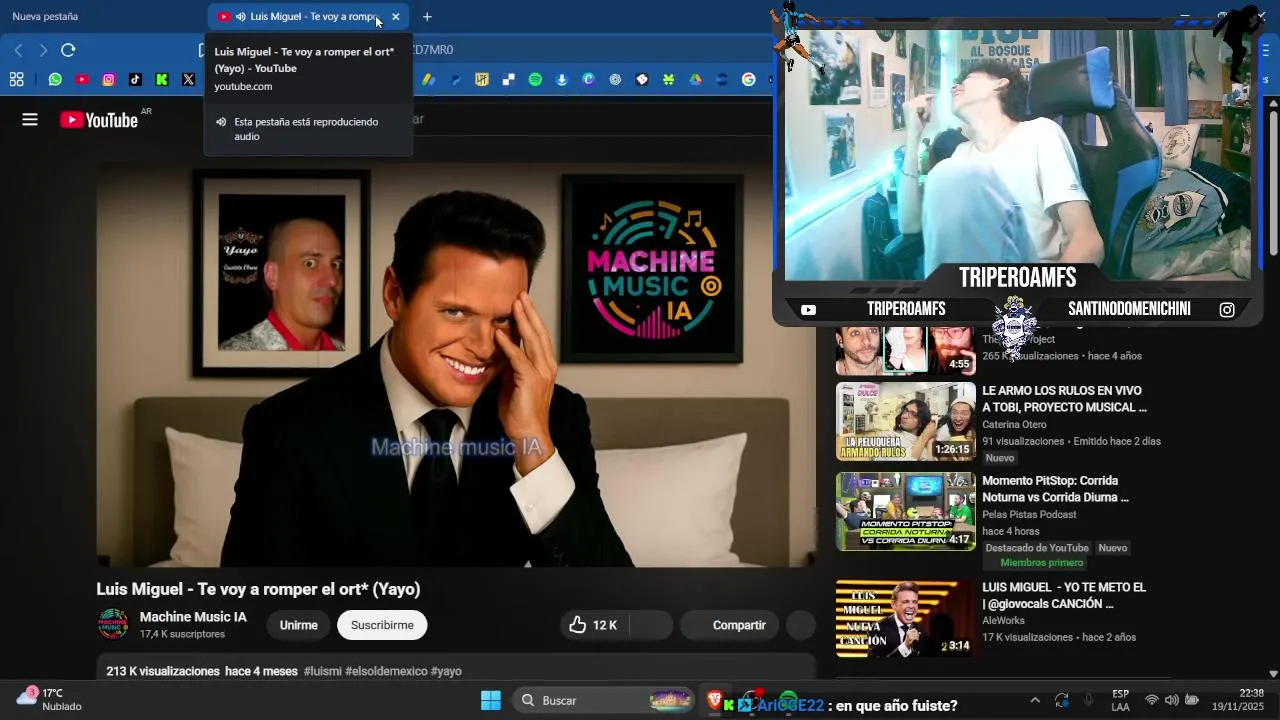Open Luis Miguel Yo te meto el thumbnail
This screenshot has width=1280, height=720.
[905, 618]
